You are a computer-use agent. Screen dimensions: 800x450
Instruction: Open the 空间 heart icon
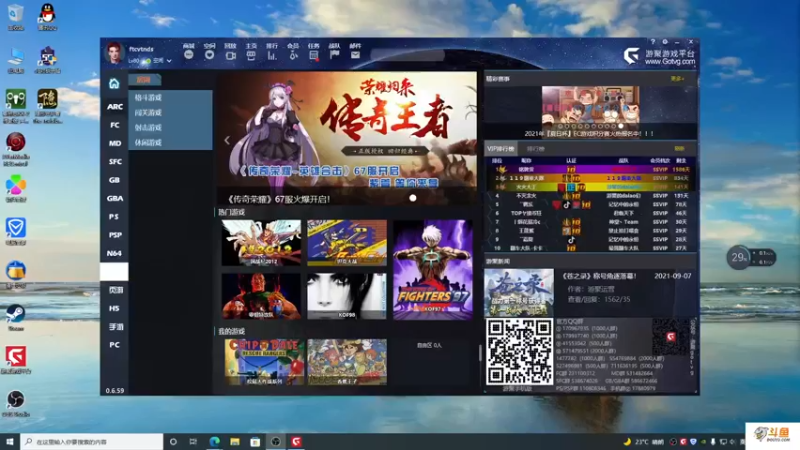click(209, 55)
